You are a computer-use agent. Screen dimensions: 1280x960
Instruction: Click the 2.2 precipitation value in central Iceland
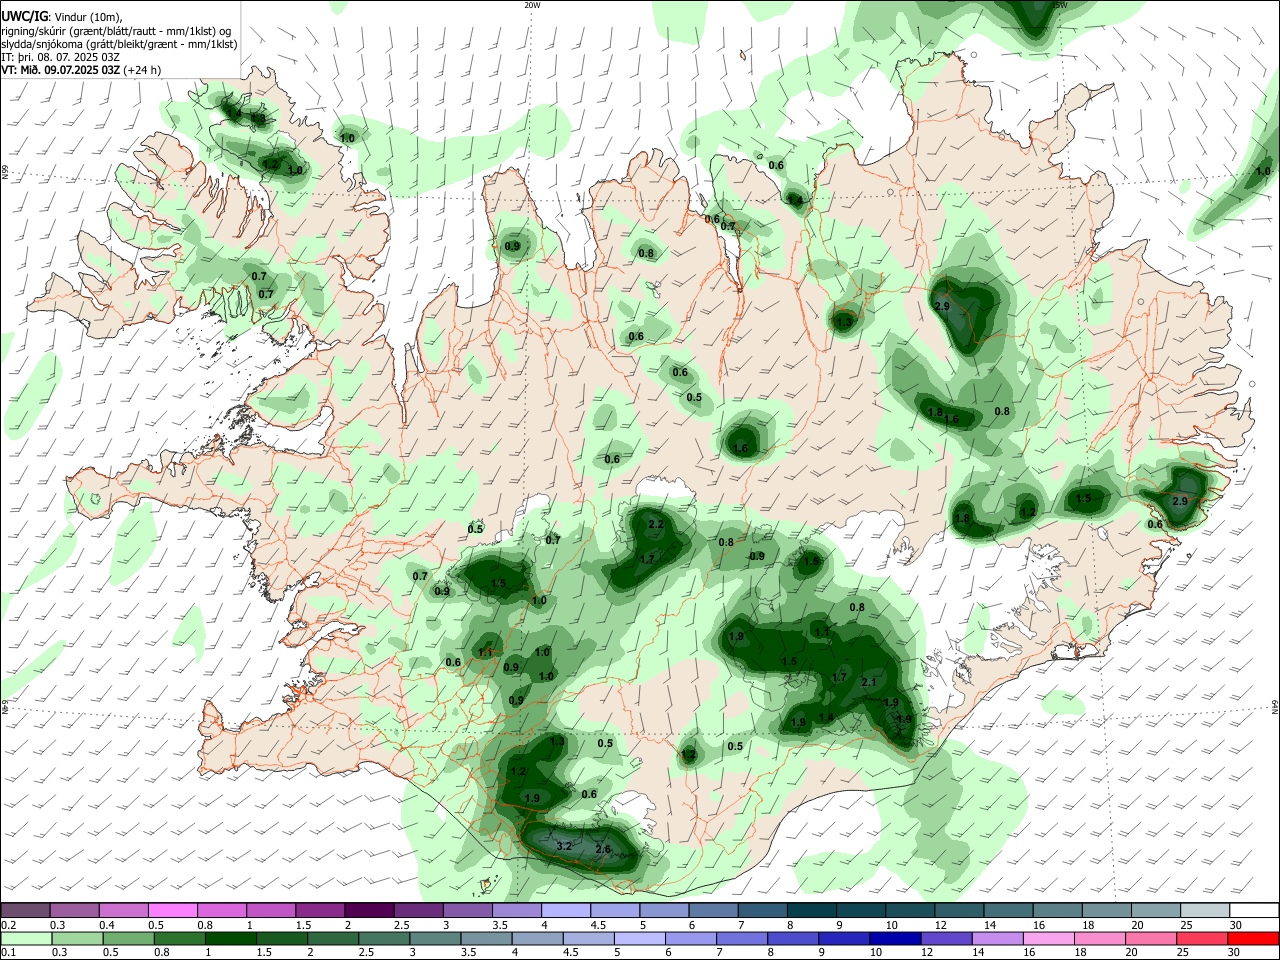pyautogui.click(x=656, y=524)
